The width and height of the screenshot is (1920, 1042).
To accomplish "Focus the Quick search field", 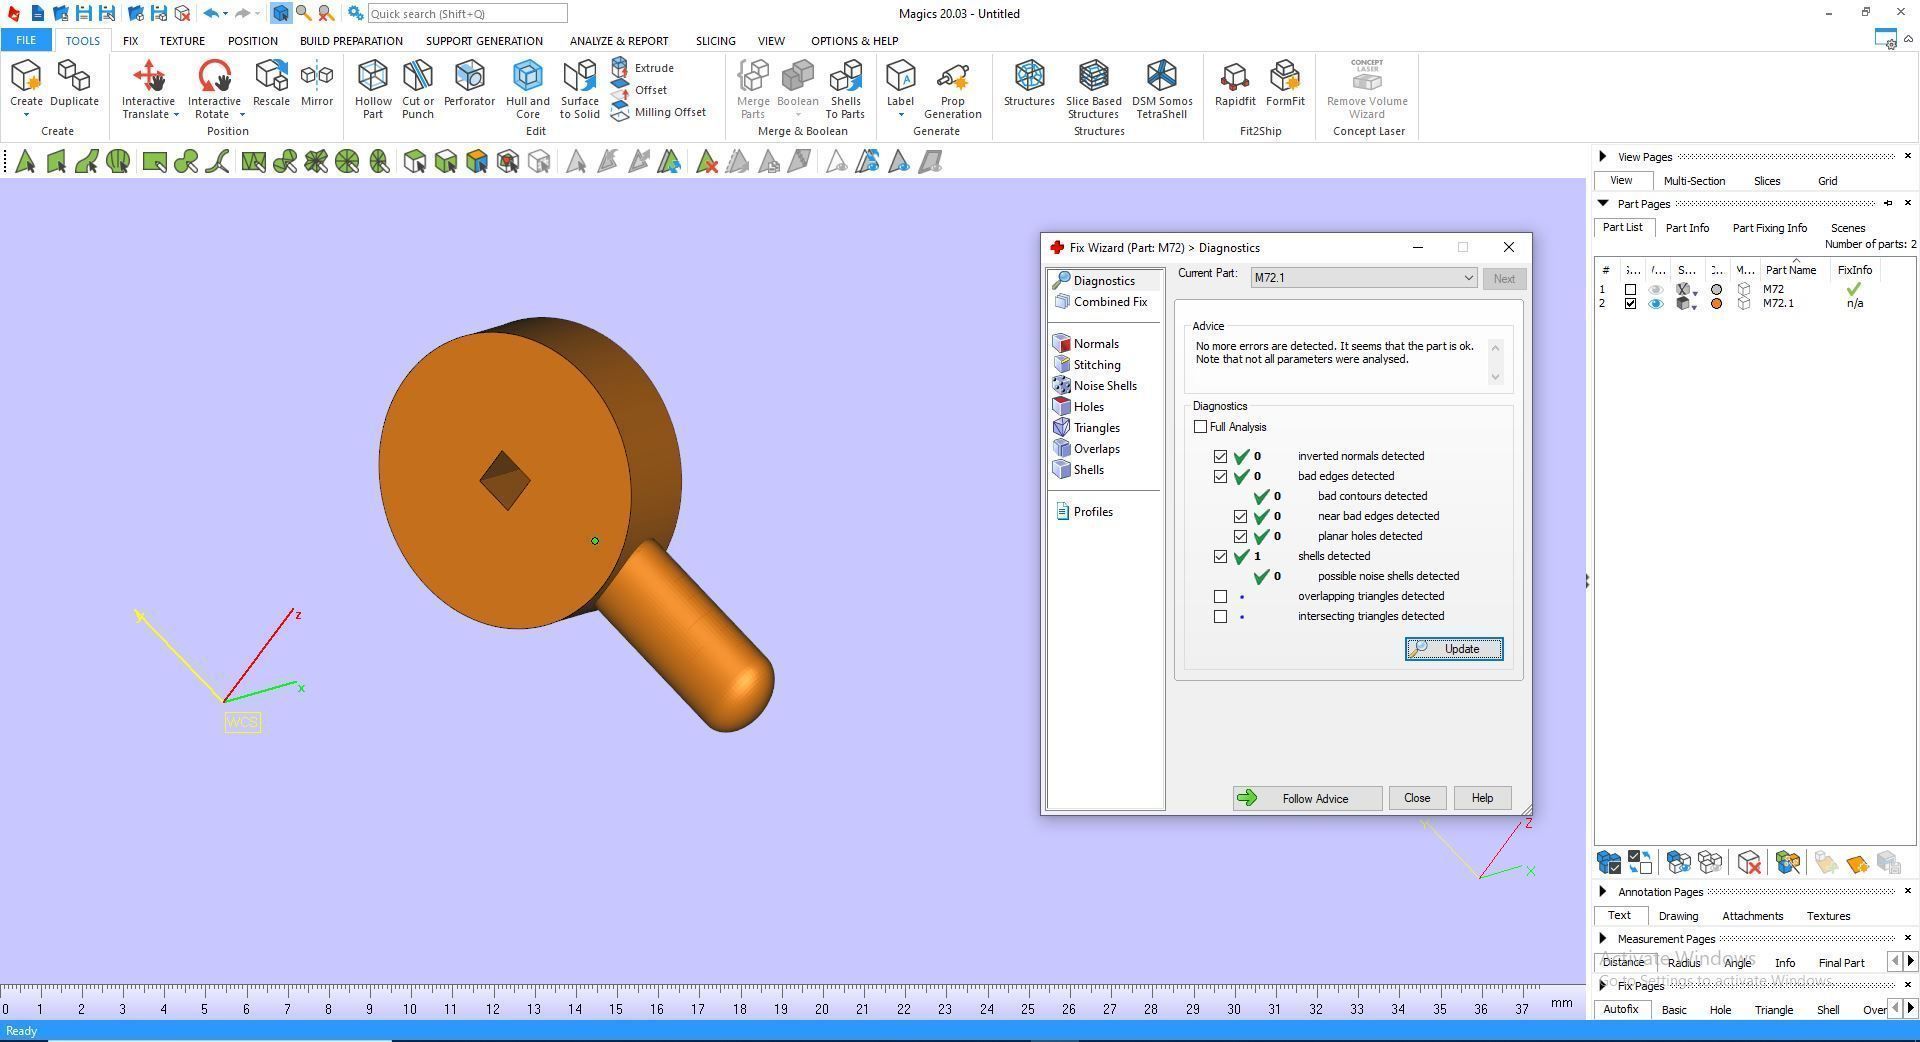I will pos(467,14).
